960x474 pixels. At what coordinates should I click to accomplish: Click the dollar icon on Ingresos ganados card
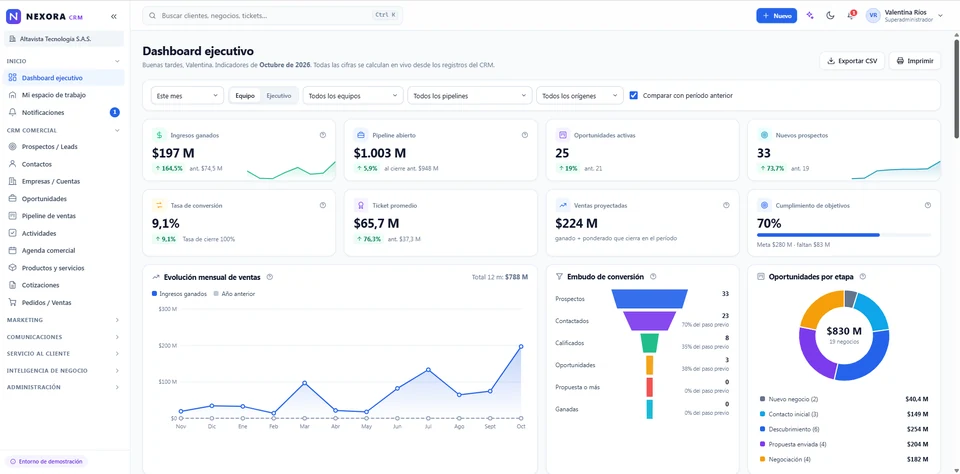[159, 135]
